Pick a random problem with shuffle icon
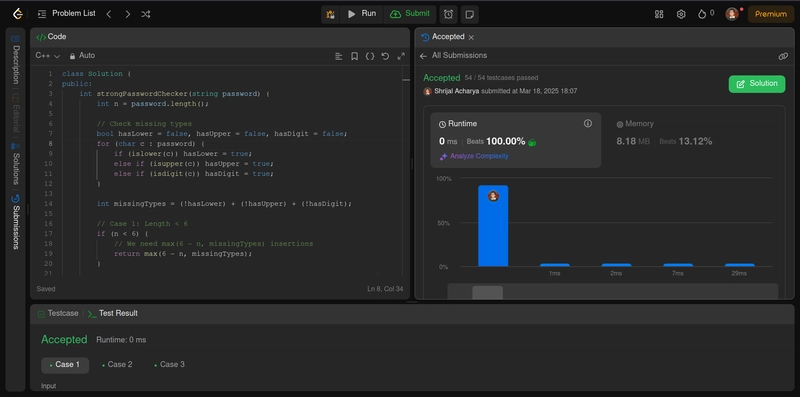 pyautogui.click(x=146, y=14)
